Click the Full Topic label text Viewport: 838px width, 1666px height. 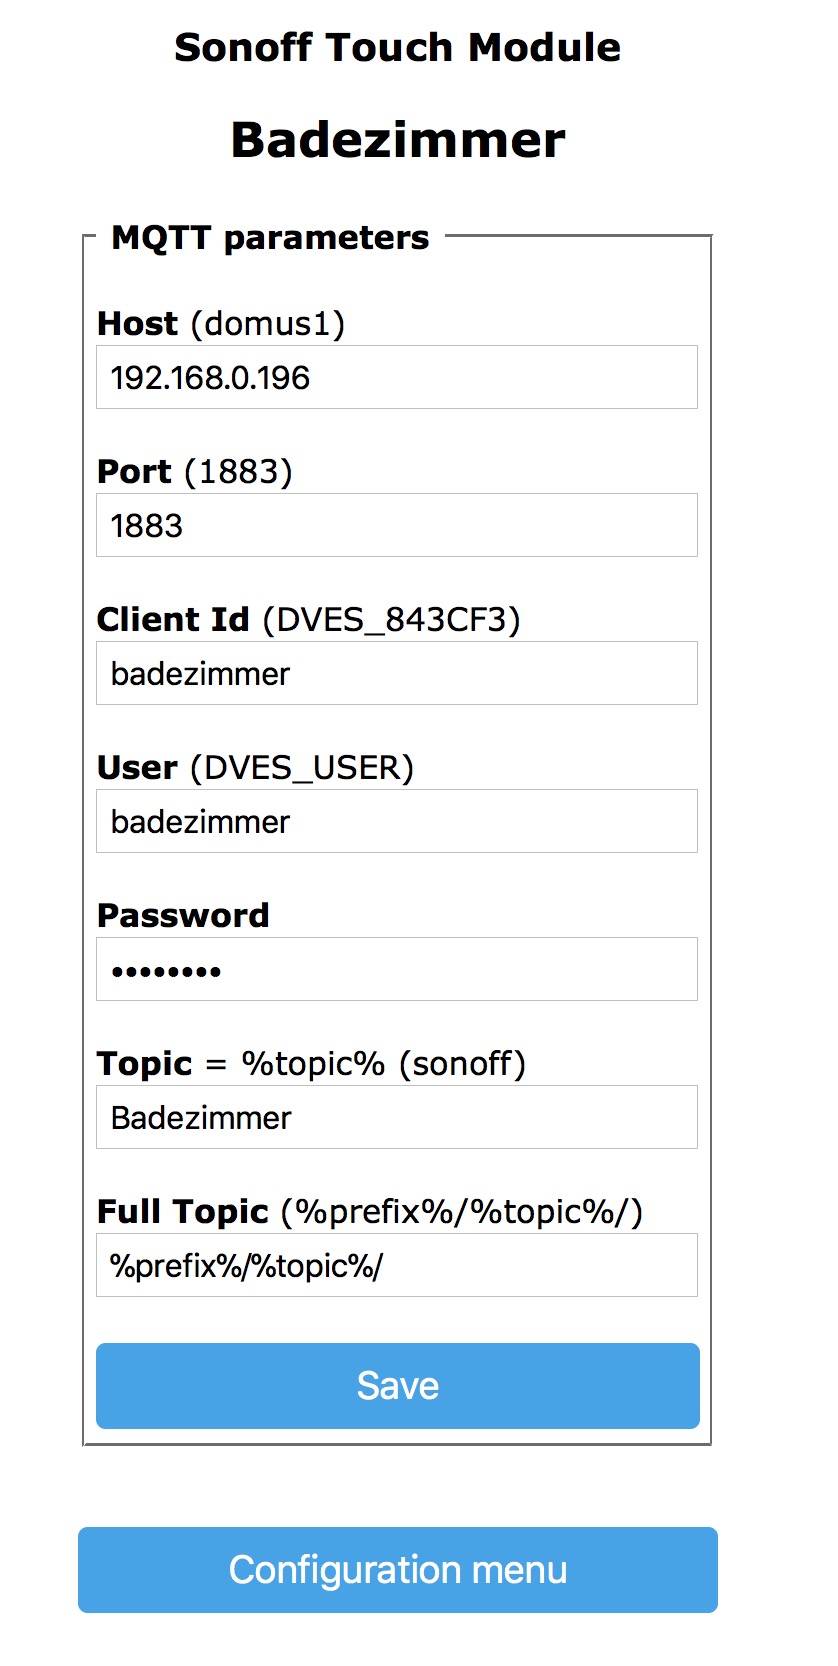click(183, 1212)
